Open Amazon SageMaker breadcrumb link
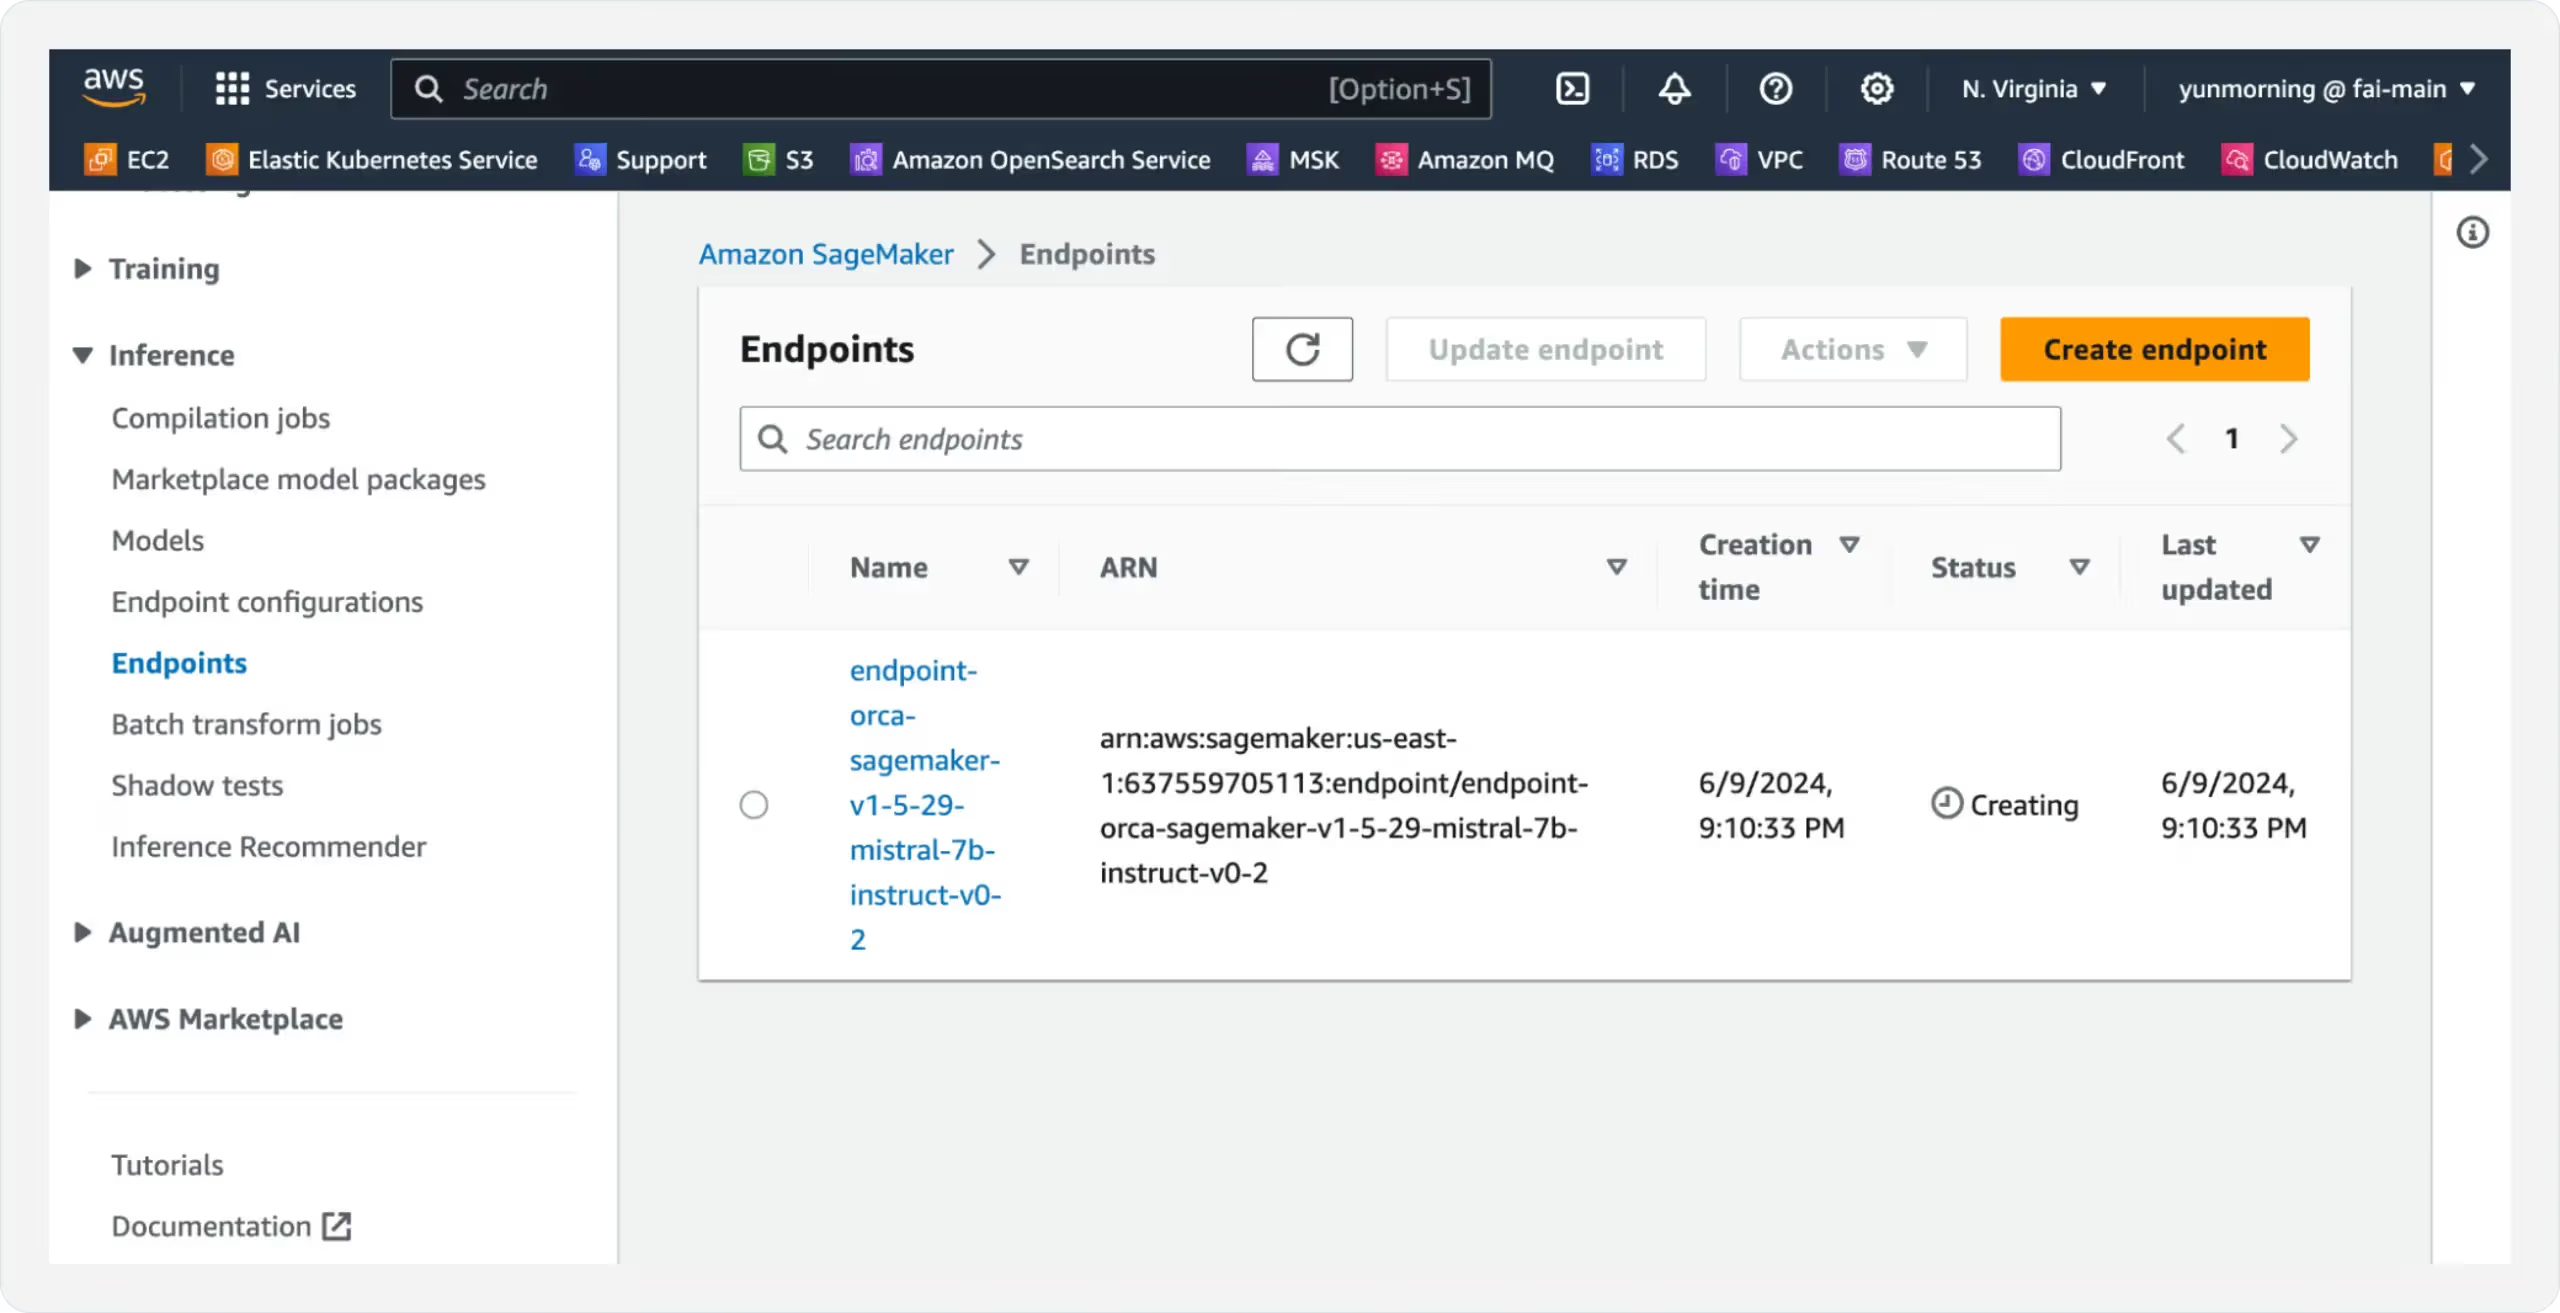This screenshot has height=1313, width=2560. [825, 254]
